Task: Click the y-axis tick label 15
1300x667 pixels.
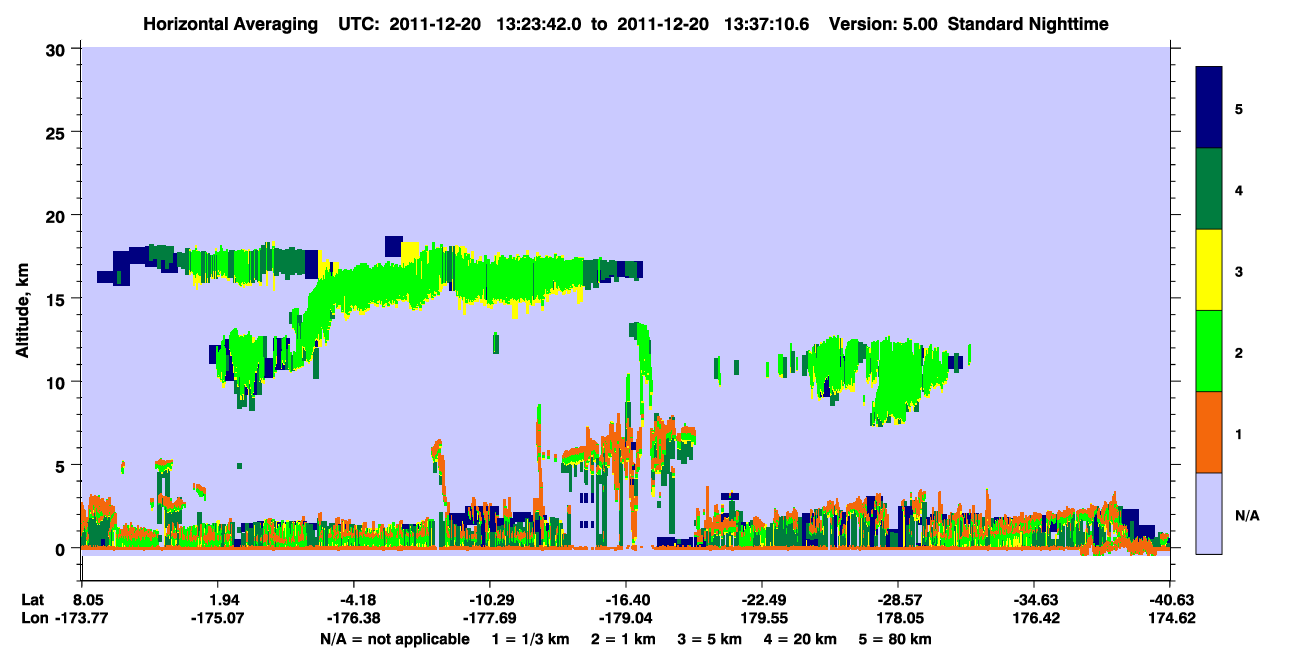Action: tap(58, 299)
